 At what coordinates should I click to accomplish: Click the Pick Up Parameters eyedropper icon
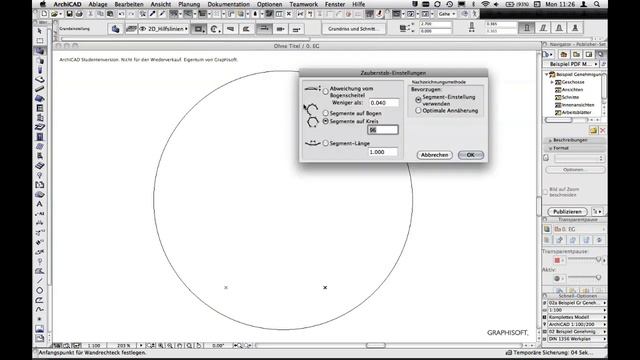(153, 14)
